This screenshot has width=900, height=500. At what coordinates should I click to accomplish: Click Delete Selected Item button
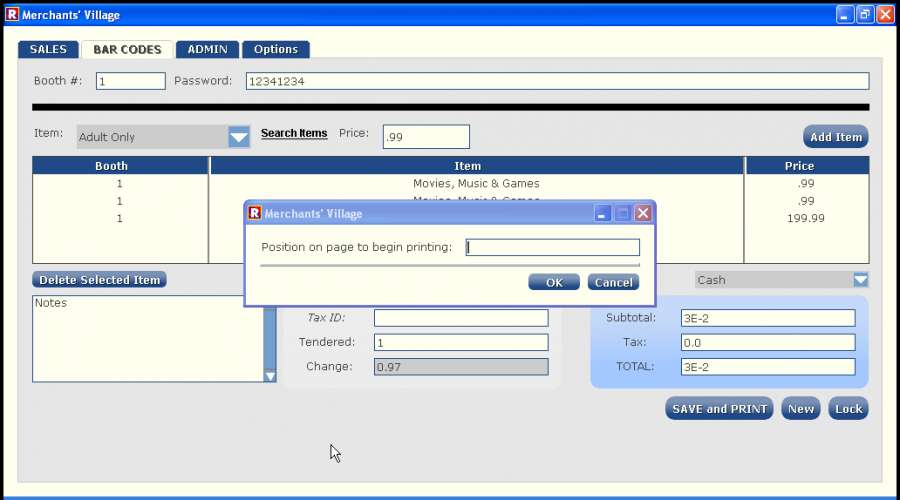pyautogui.click(x=99, y=280)
